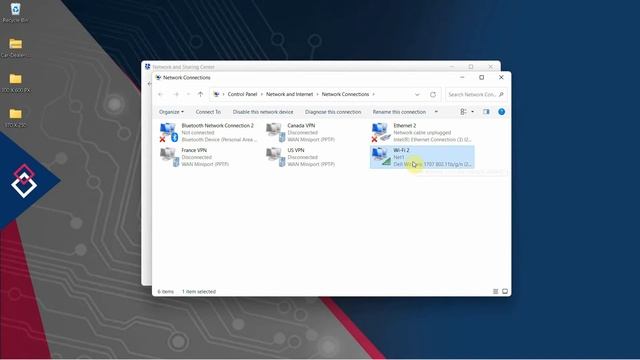This screenshot has width=640, height=360.
Task: Switch to details view in status bar
Action: (x=496, y=291)
